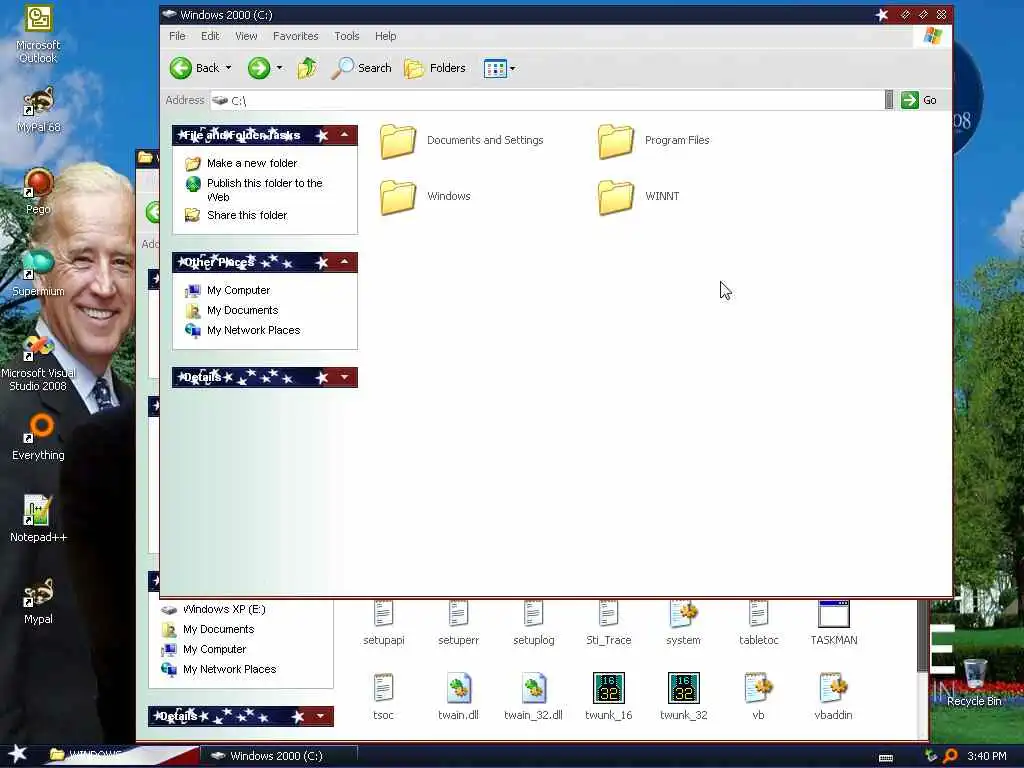Viewport: 1024px width, 768px height.
Task: Select the setuplog file
Action: point(534,624)
